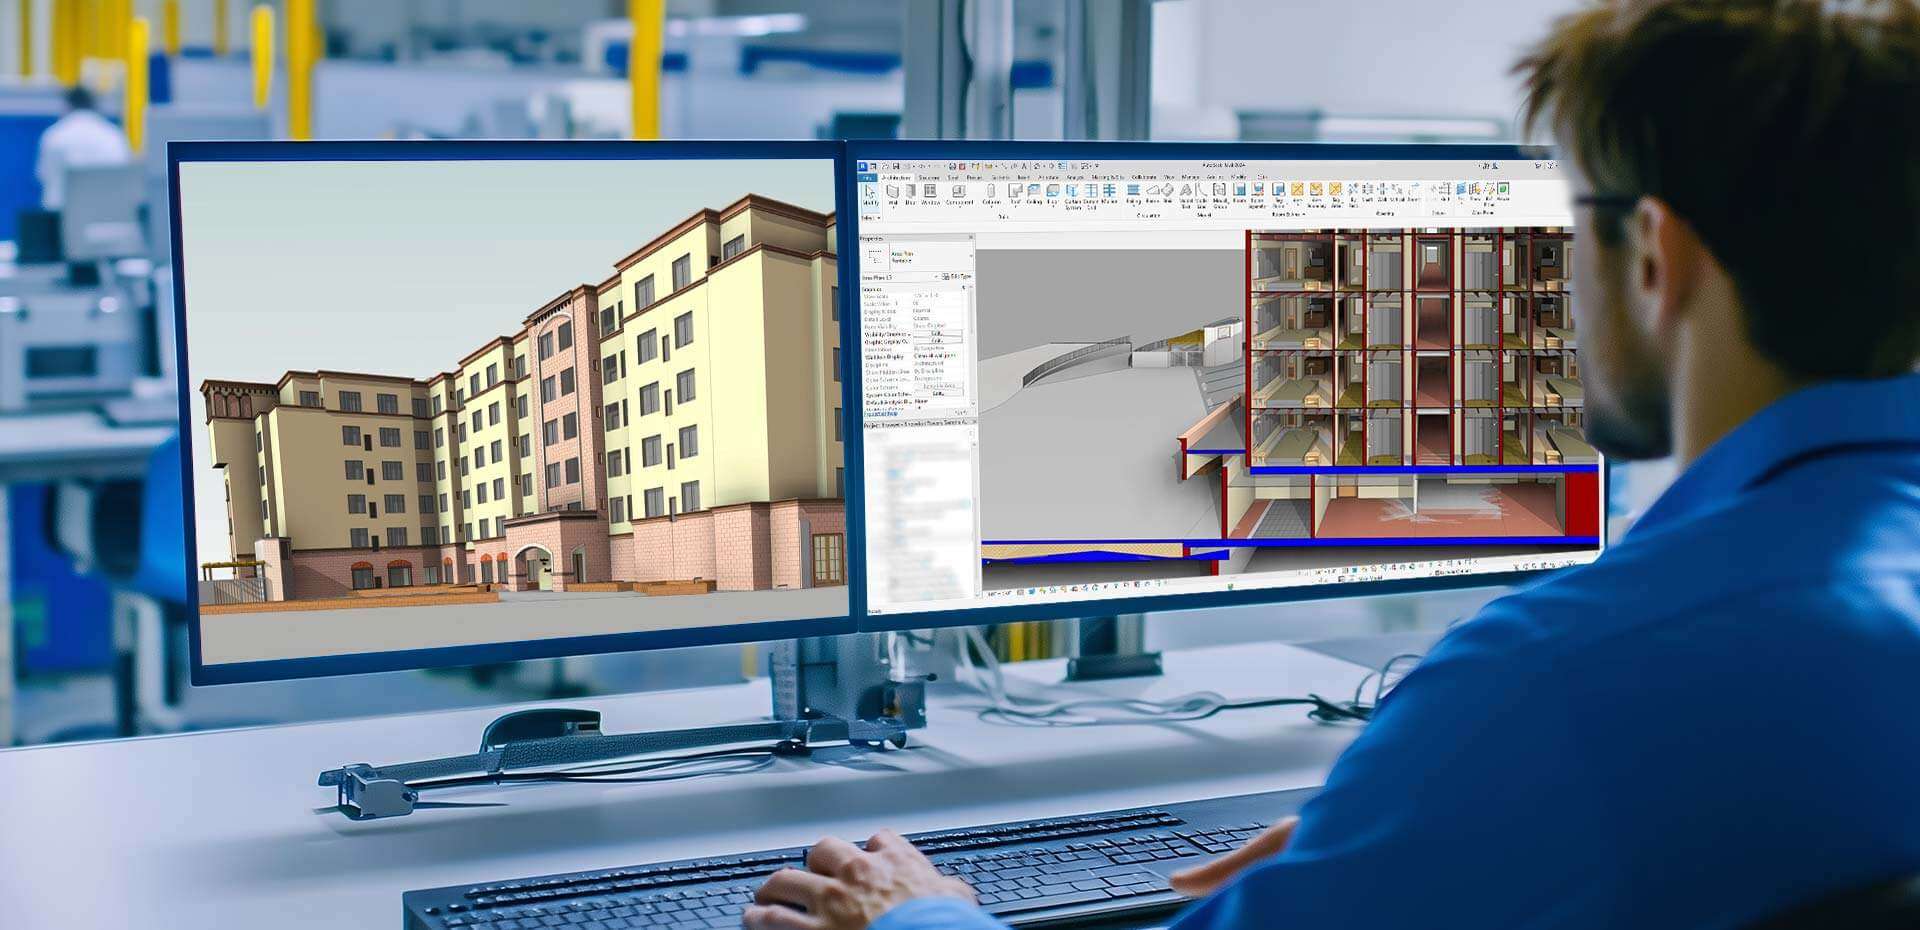Activate the Curtain System tool
Image resolution: width=1920 pixels, height=930 pixels.
click(1073, 197)
